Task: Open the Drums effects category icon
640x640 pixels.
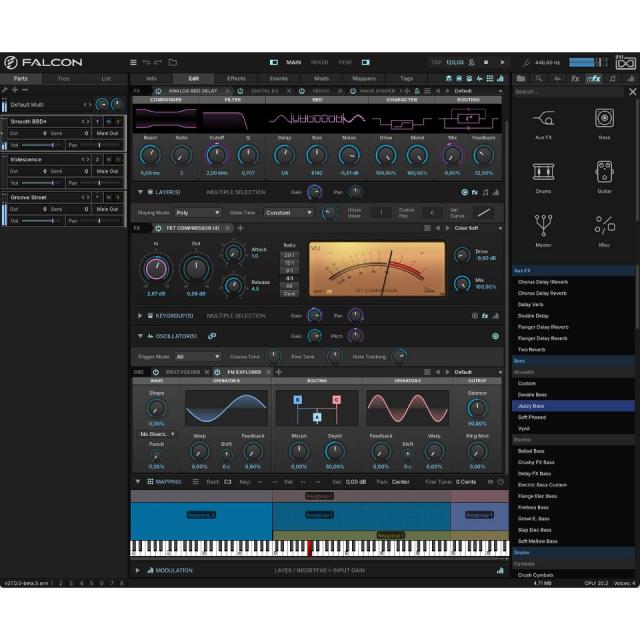Action: pyautogui.click(x=543, y=172)
